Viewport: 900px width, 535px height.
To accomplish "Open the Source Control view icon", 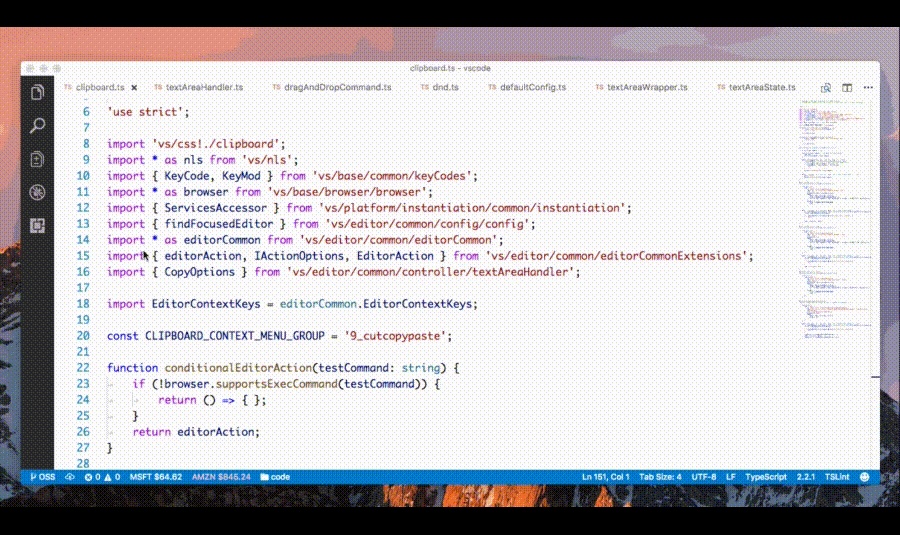I will [x=37, y=159].
